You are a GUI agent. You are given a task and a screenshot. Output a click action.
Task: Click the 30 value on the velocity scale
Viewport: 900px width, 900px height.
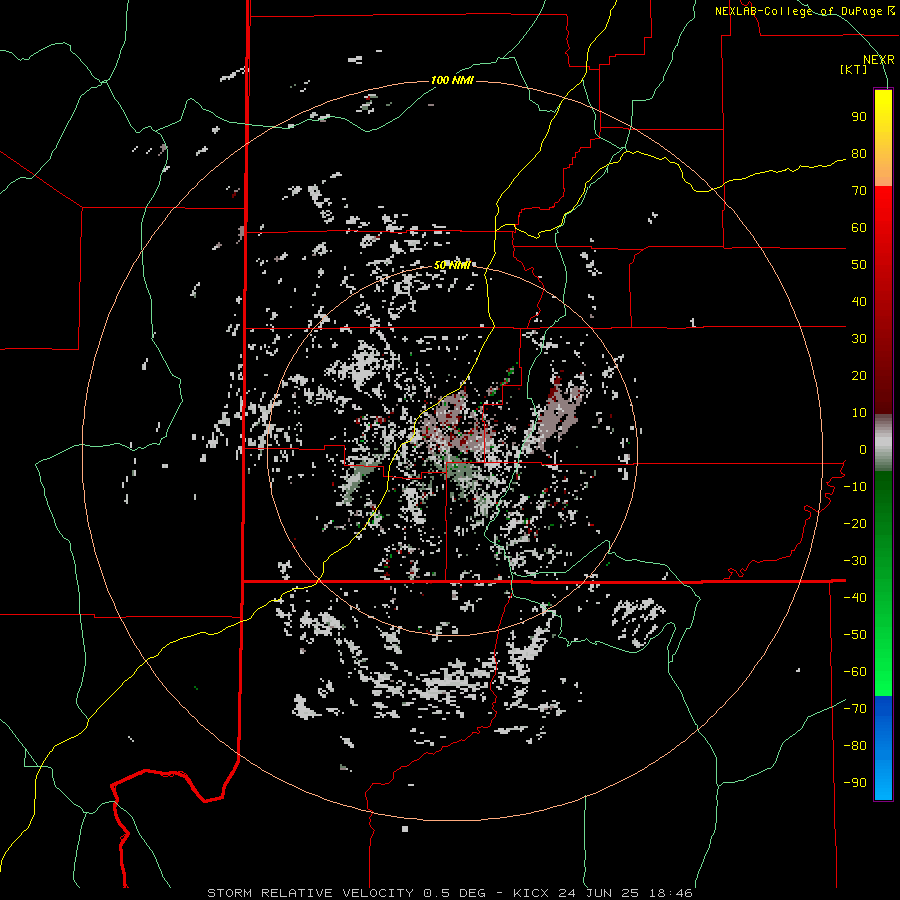coord(859,339)
